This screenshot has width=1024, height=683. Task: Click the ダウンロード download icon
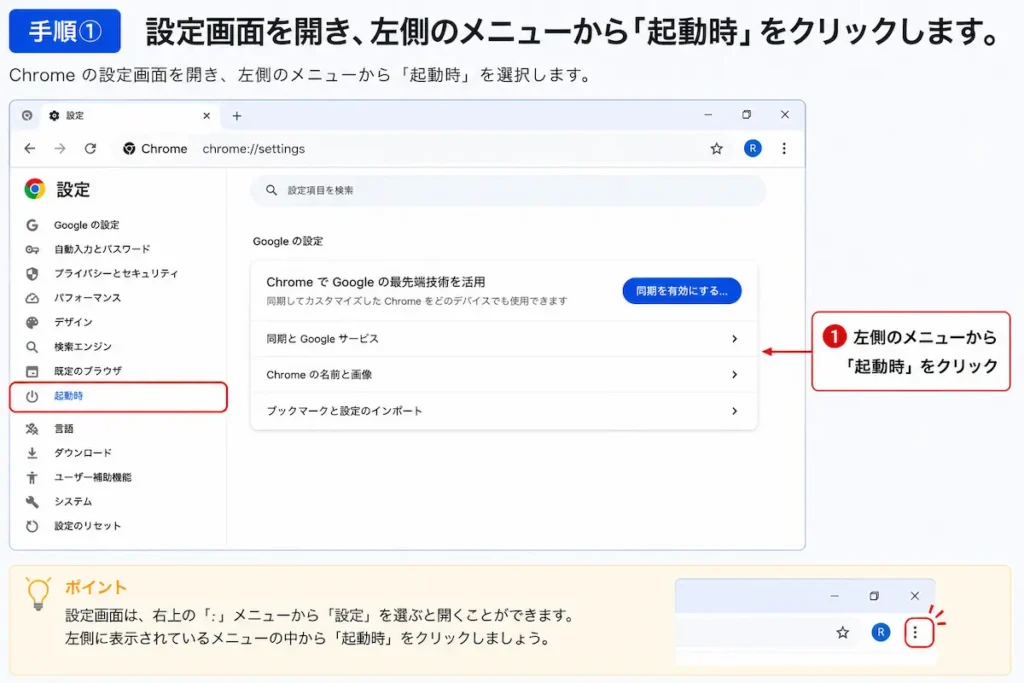32,453
